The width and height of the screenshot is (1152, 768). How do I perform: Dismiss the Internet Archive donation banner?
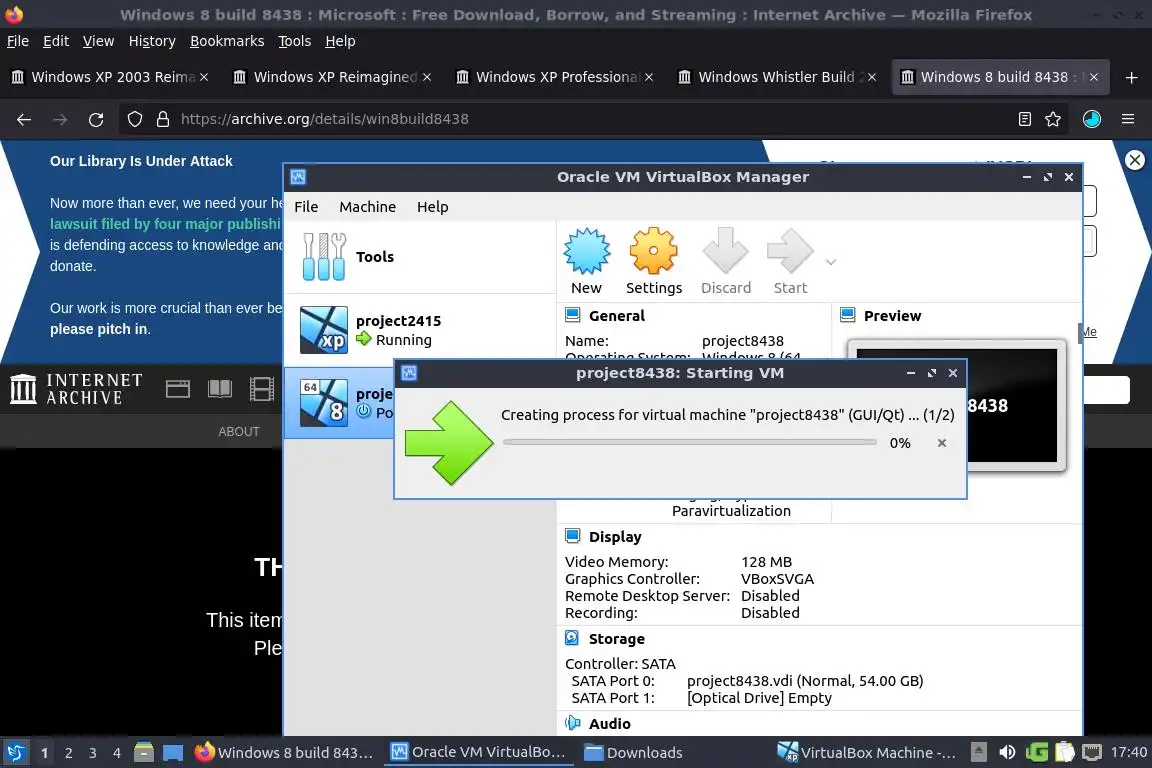[1135, 159]
